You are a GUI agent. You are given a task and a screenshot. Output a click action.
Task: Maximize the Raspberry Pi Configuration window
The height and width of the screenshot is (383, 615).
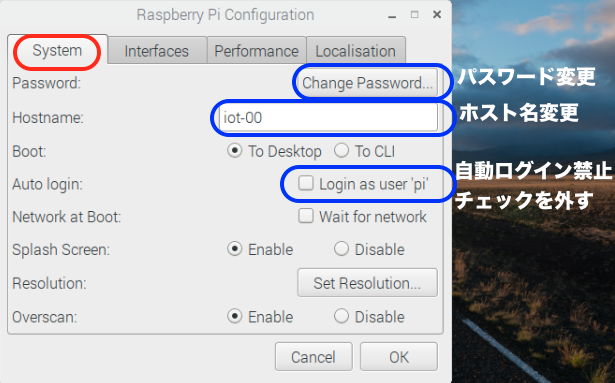pos(415,15)
